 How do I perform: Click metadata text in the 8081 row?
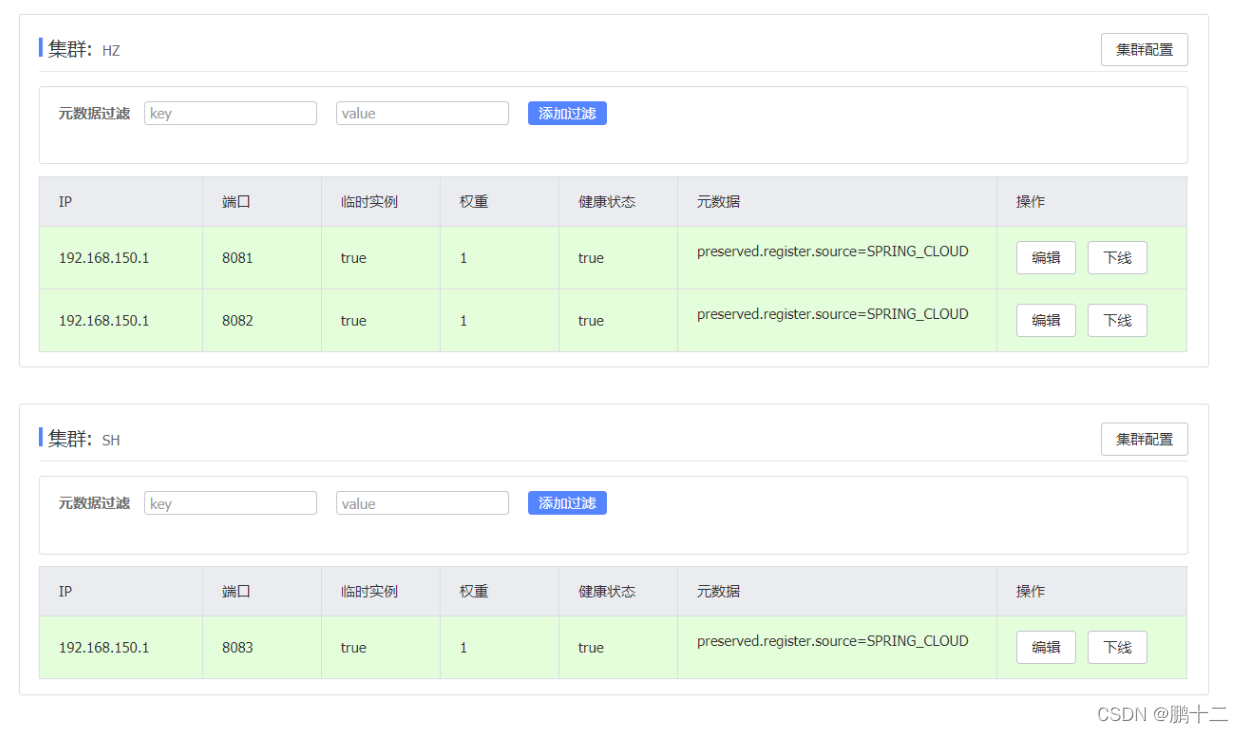click(833, 252)
